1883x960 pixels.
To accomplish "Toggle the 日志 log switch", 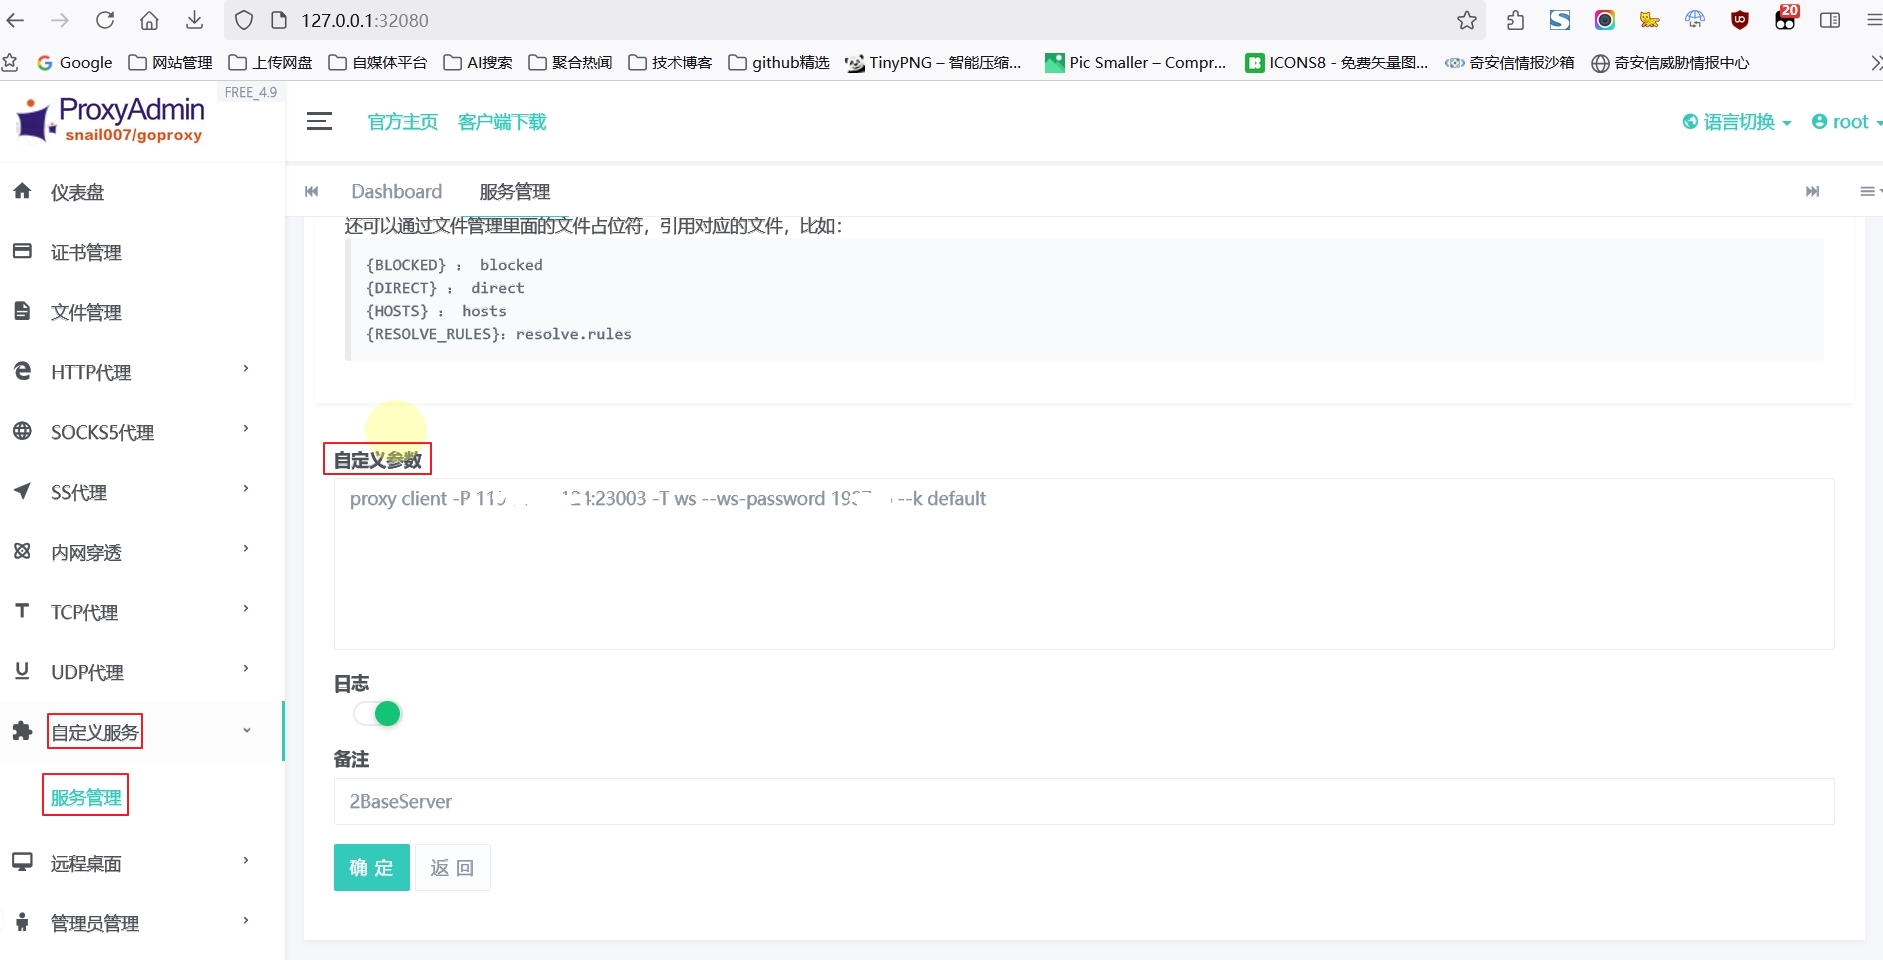I will 378,713.
